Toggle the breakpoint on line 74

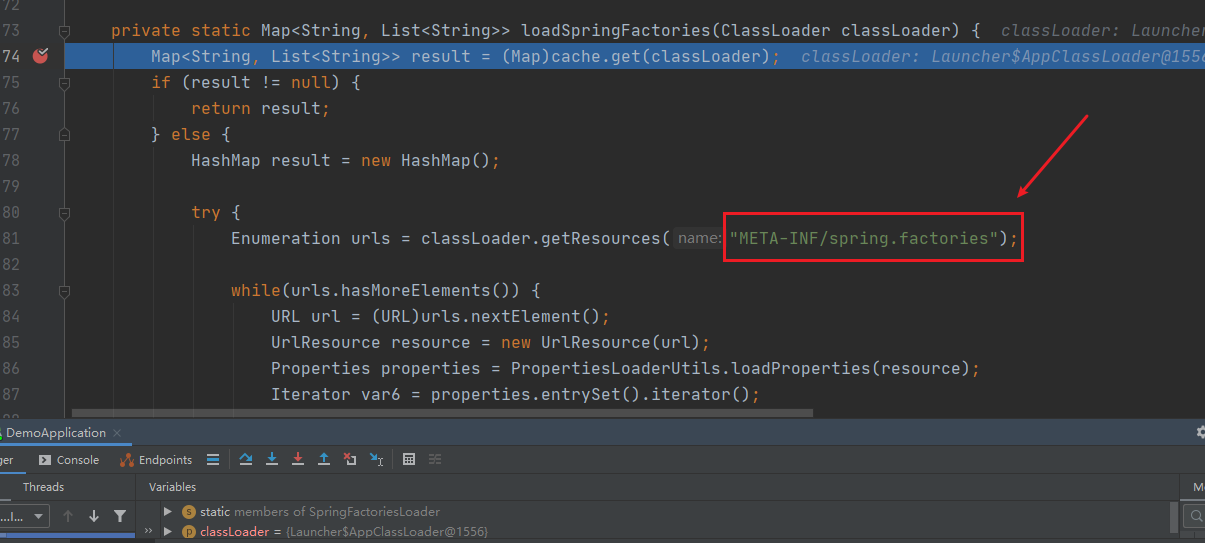tap(40, 56)
